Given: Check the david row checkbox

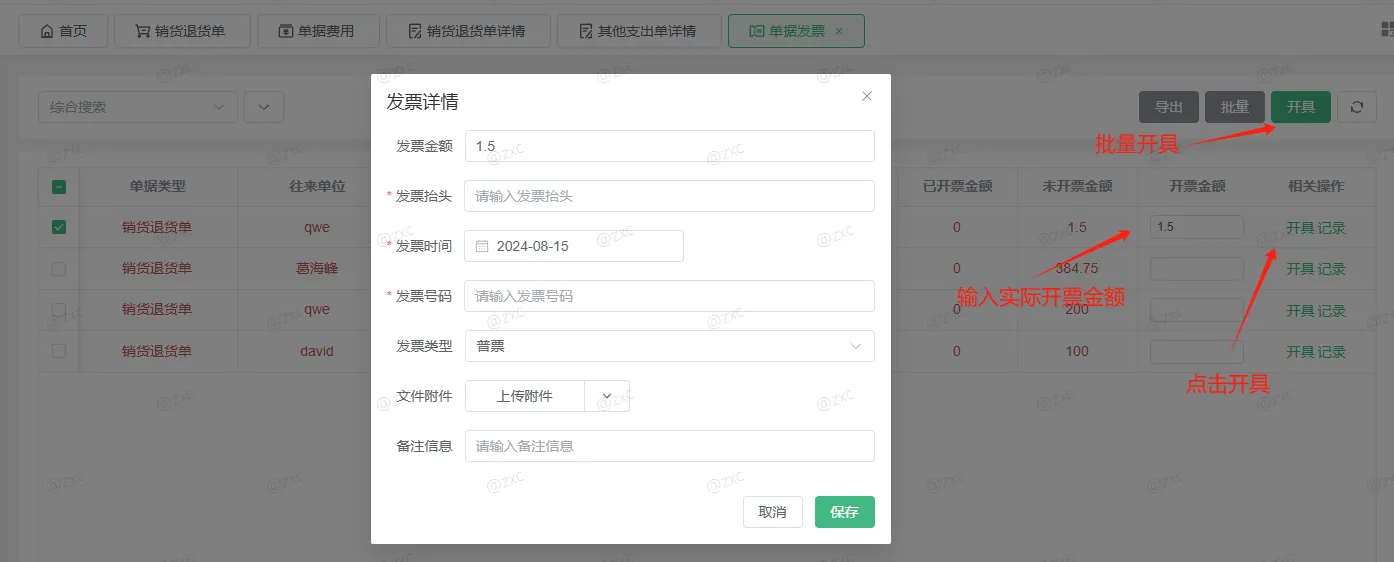Looking at the screenshot, I should click(59, 351).
